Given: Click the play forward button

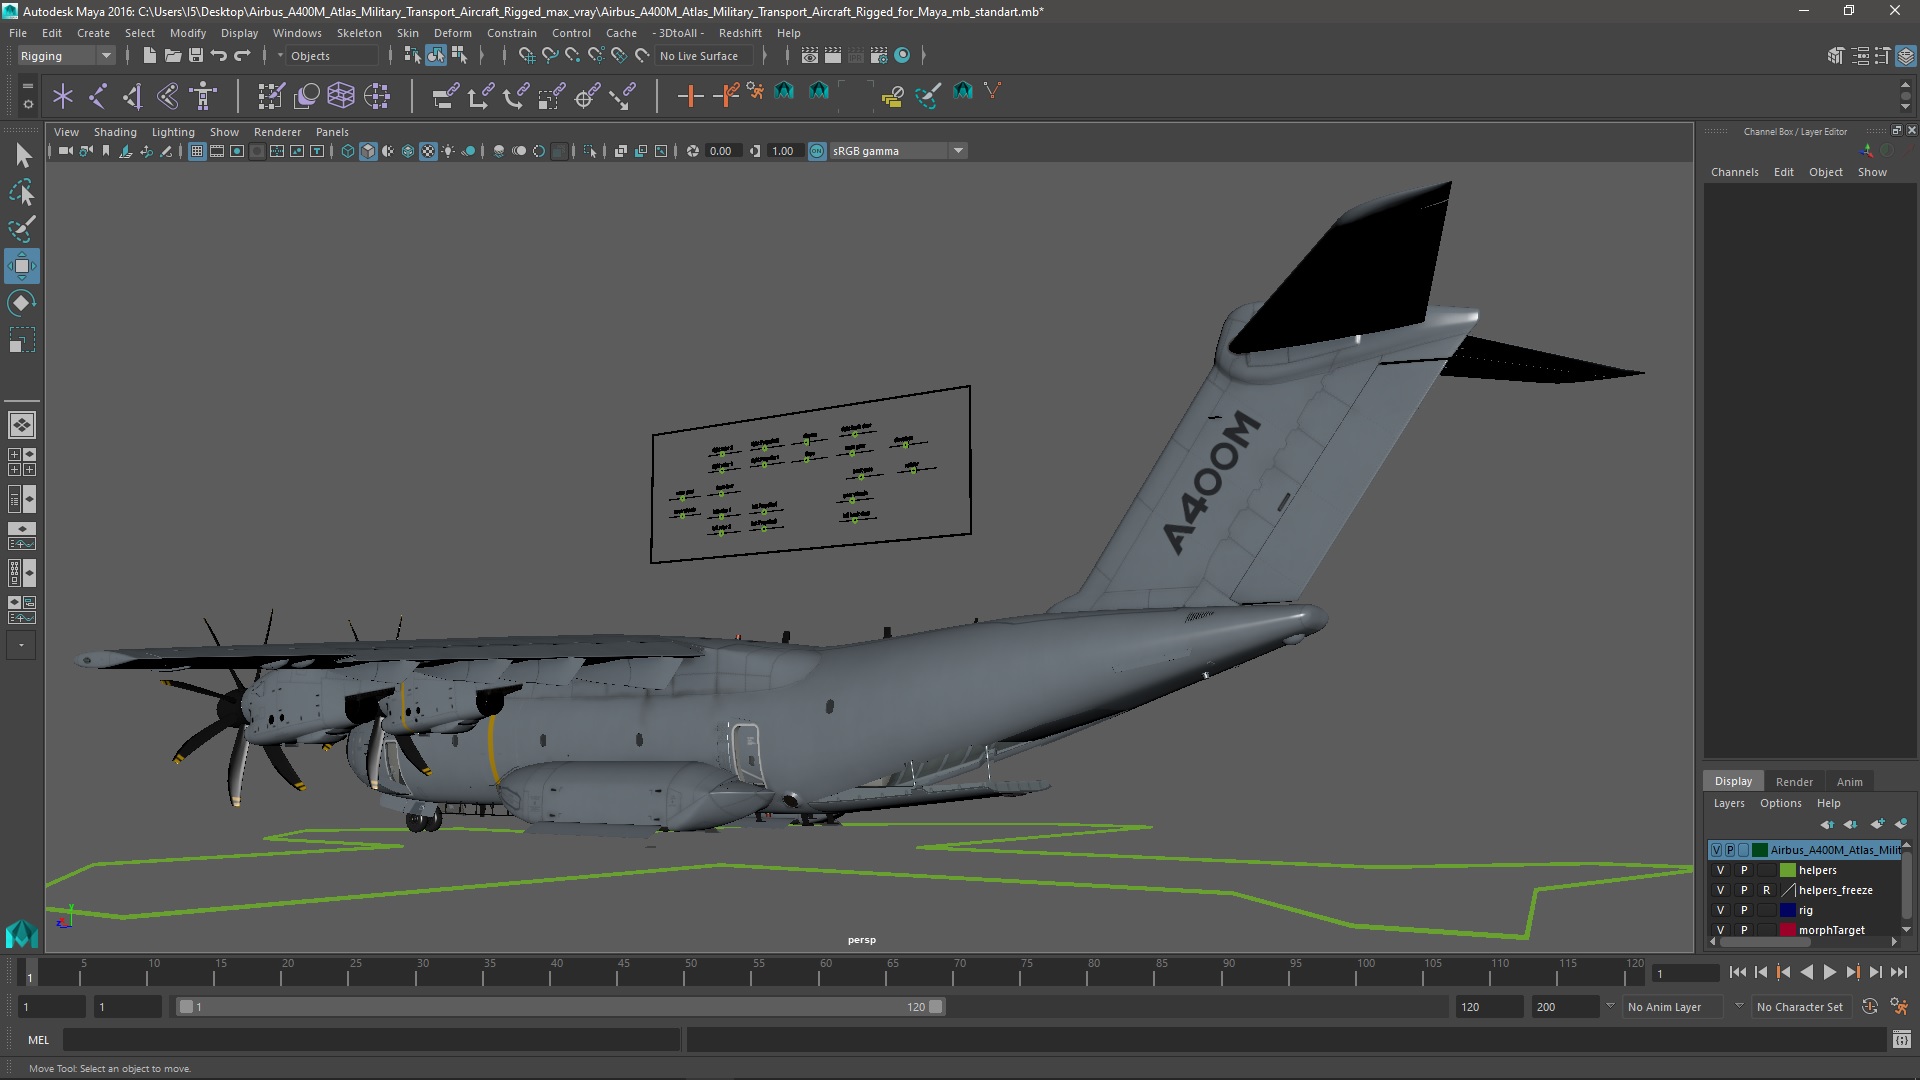Looking at the screenshot, I should tap(1829, 972).
